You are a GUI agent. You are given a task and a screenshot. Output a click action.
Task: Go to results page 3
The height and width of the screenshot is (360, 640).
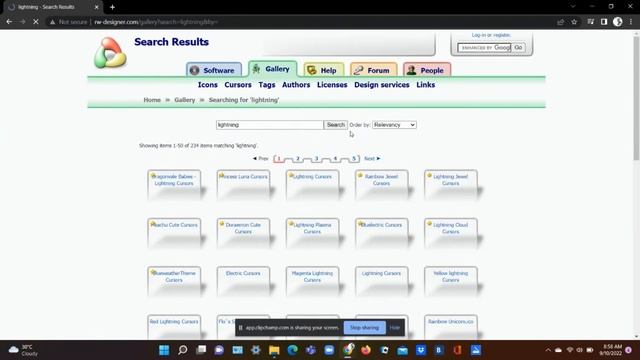[x=316, y=158]
